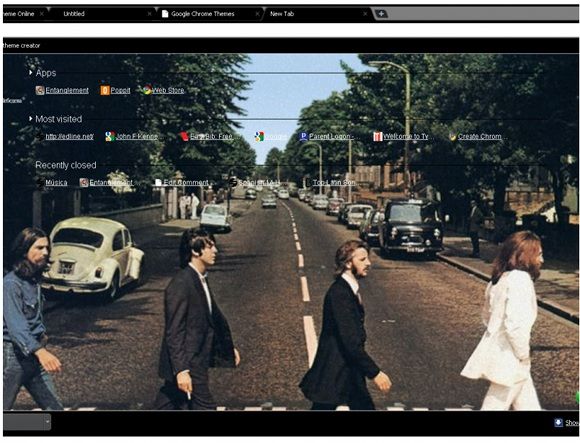The image size is (580, 443).
Task: Click the Welcome to Ty favicon
Action: click(377, 136)
